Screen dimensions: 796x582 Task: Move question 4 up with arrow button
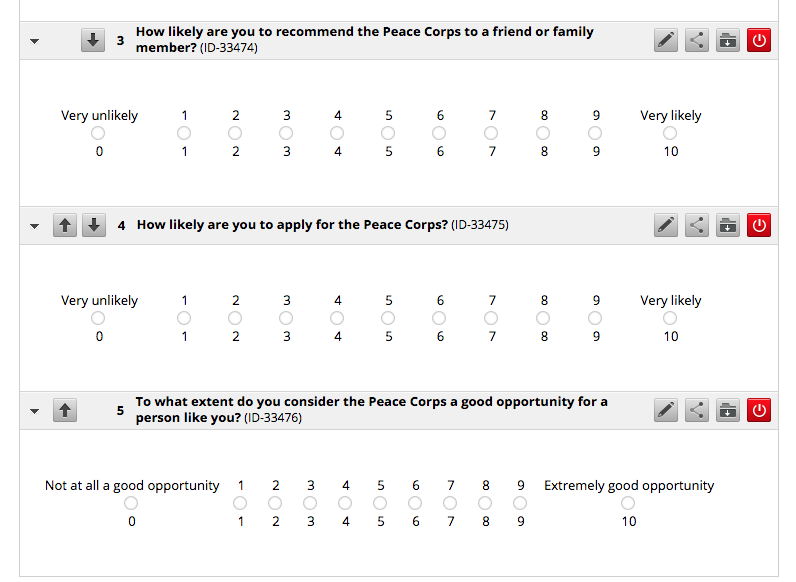point(65,226)
